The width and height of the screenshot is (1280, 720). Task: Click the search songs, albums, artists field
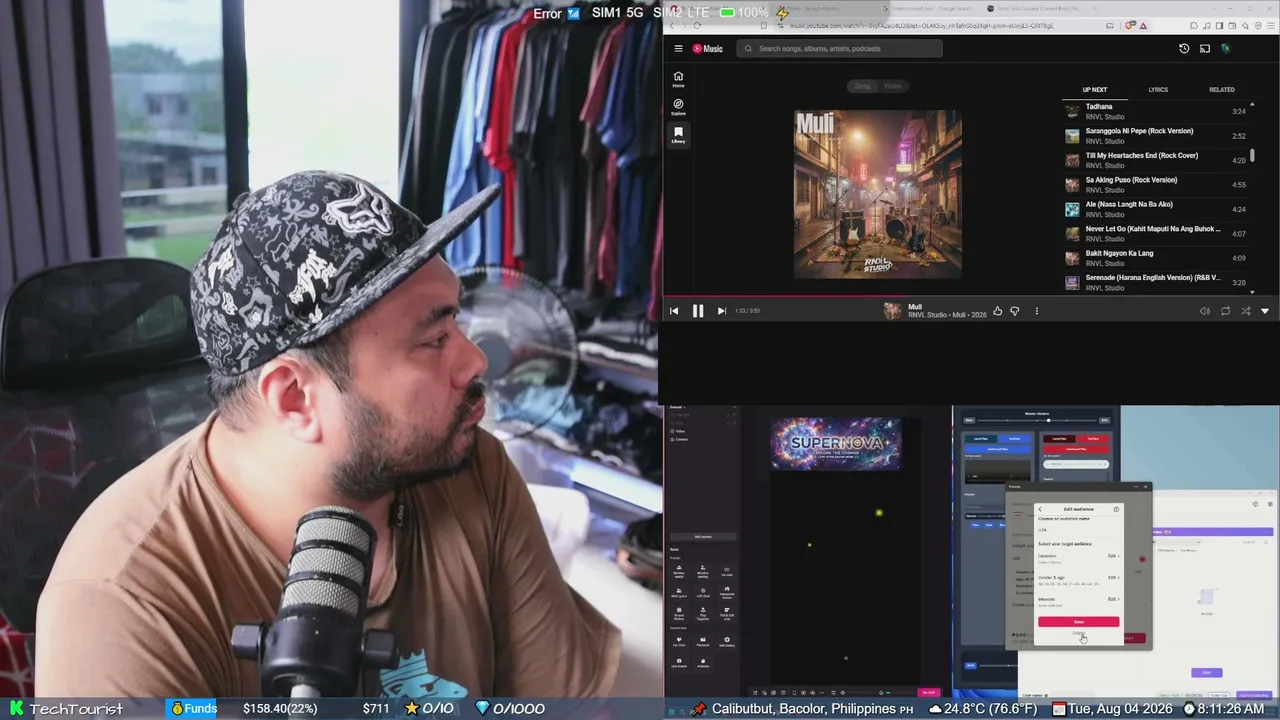840,48
